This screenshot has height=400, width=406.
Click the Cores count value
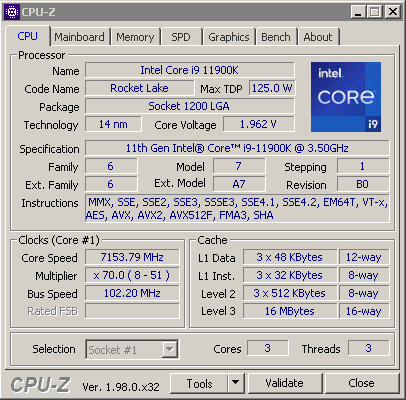(x=268, y=348)
